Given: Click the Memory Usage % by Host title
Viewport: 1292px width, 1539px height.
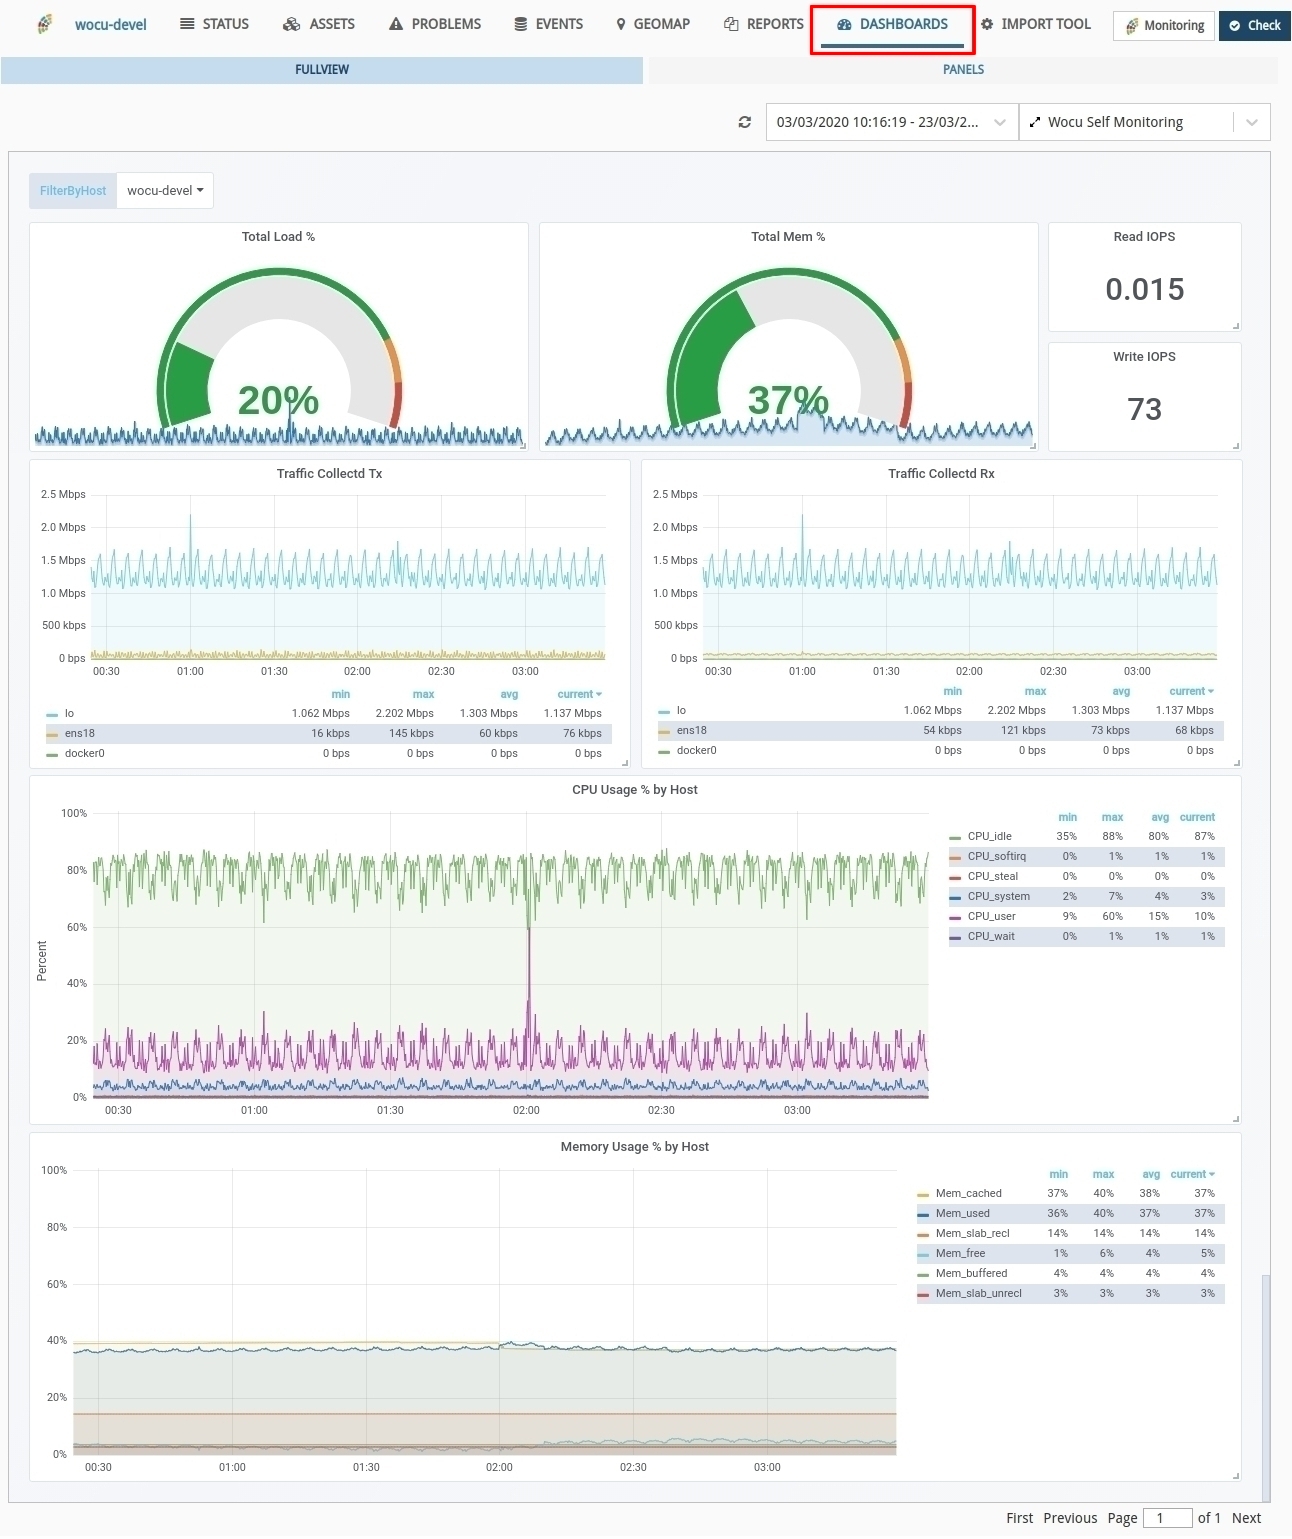Looking at the screenshot, I should pos(634,1147).
